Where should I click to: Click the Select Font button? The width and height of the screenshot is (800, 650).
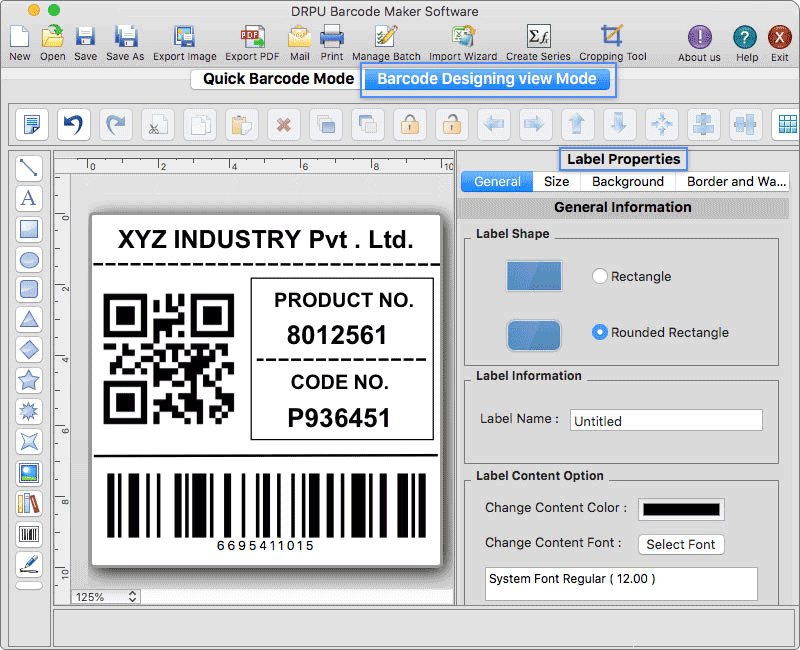tap(681, 544)
